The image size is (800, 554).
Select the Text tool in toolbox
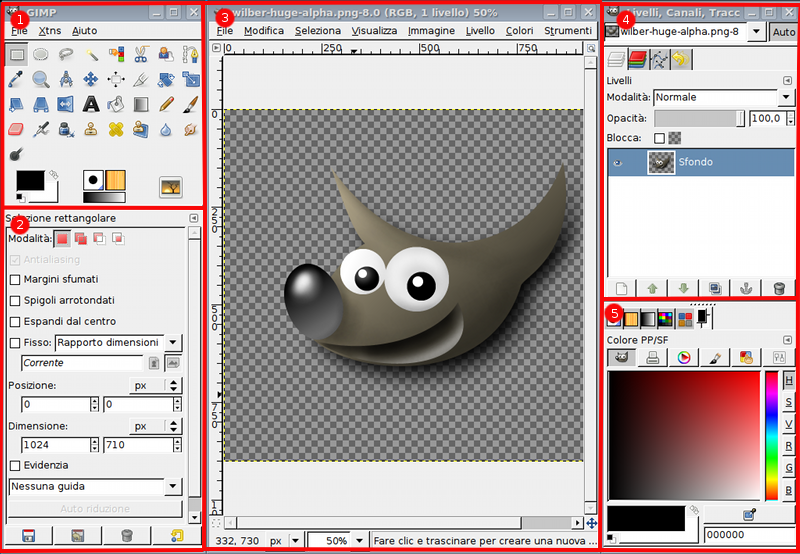click(x=91, y=103)
